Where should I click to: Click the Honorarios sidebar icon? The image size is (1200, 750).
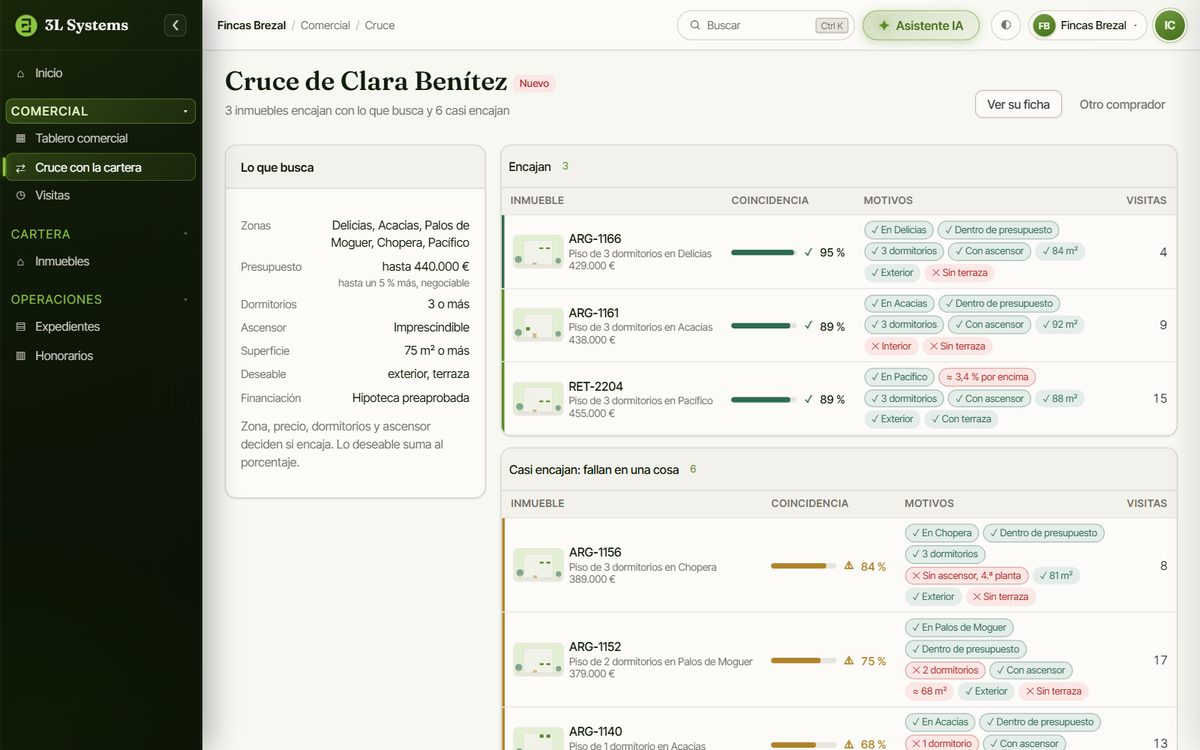21,355
